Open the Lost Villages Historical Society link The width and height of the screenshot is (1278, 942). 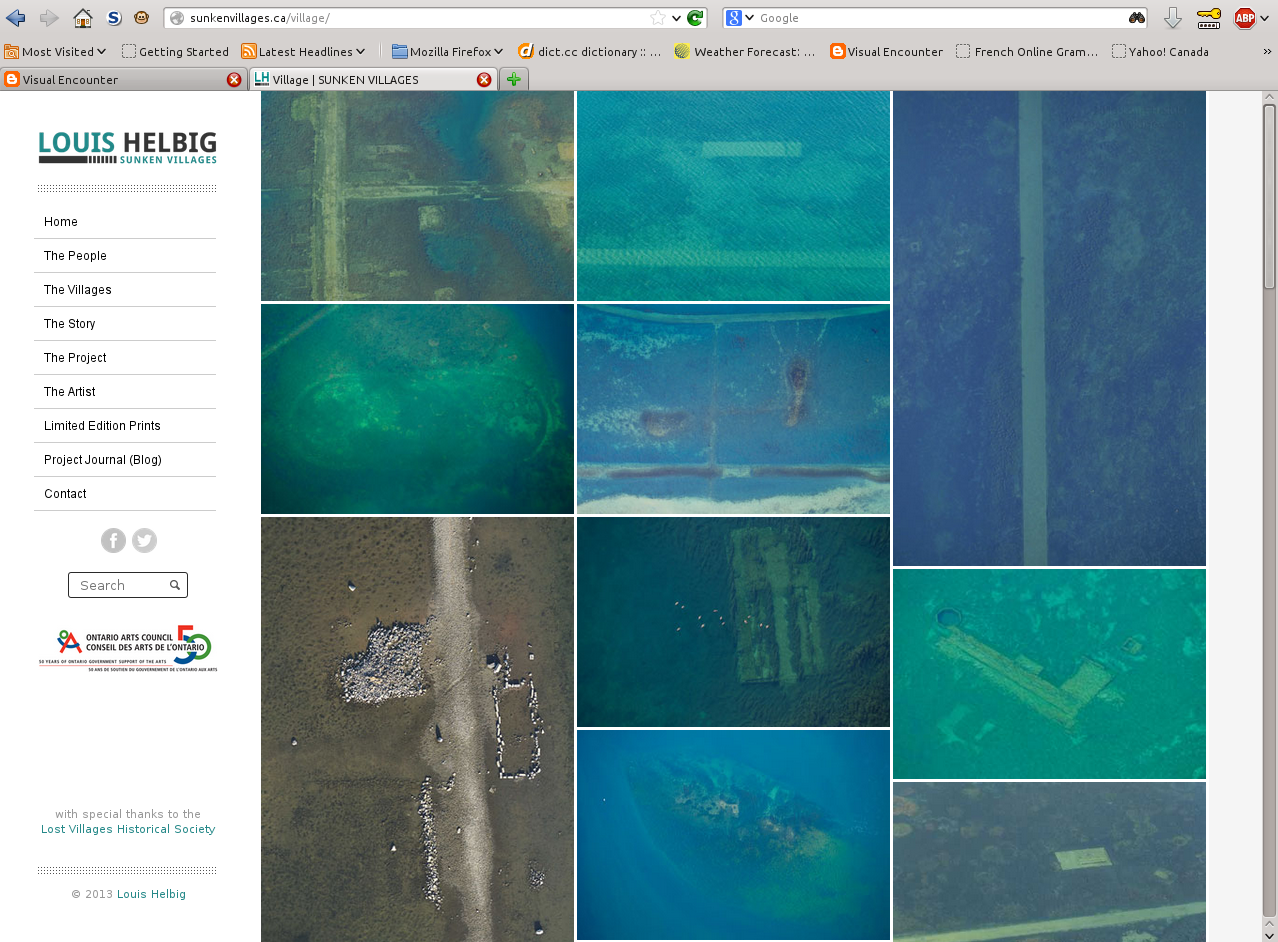tap(127, 829)
